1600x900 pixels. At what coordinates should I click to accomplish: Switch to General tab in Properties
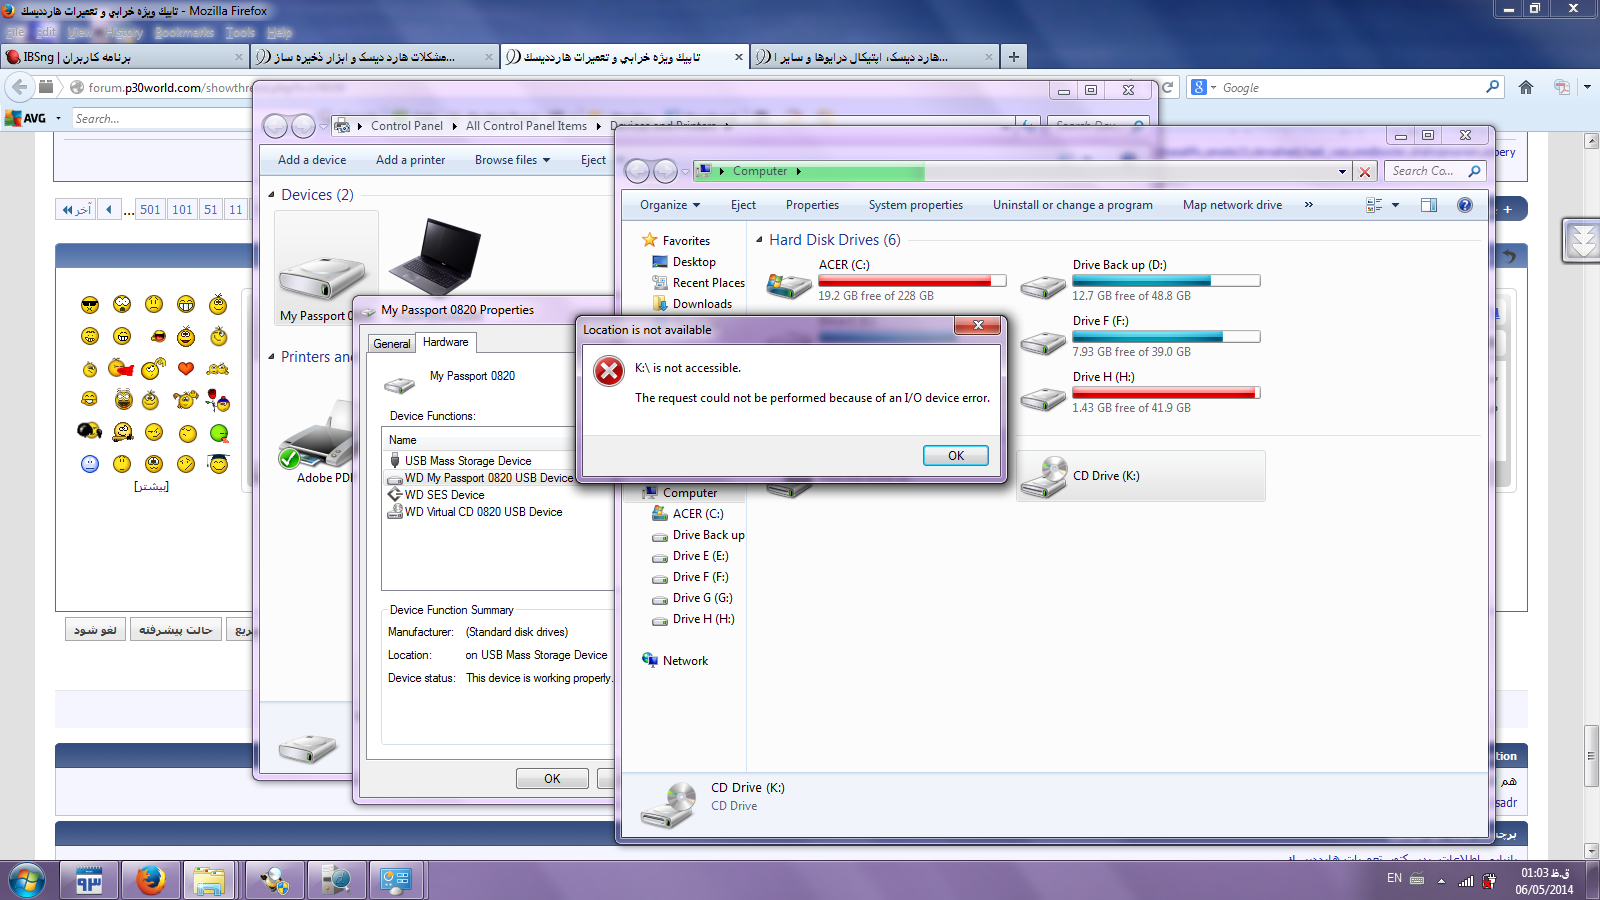(x=391, y=343)
